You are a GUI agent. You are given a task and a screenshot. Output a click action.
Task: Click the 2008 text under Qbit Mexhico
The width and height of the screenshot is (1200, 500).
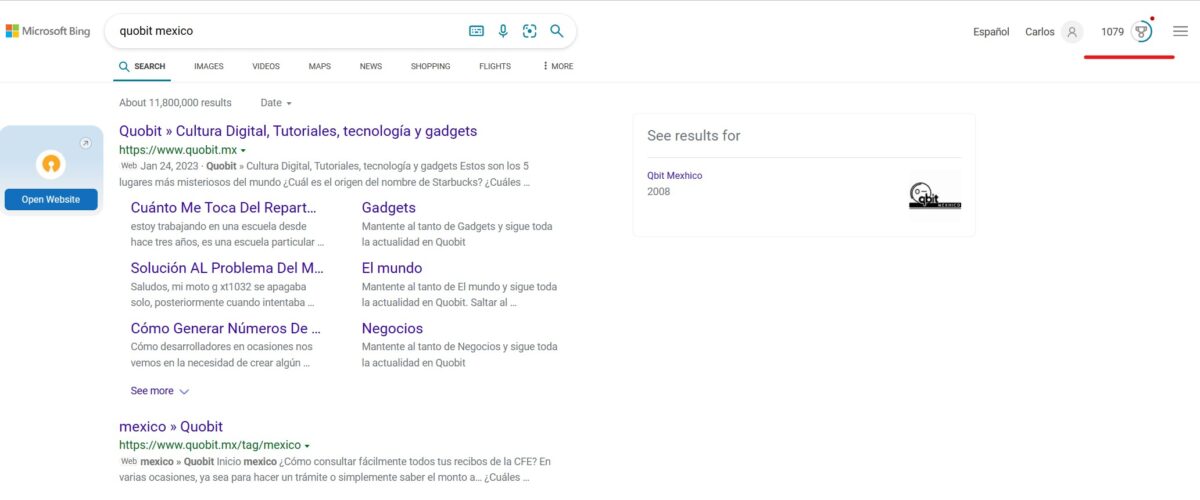pyautogui.click(x=659, y=192)
